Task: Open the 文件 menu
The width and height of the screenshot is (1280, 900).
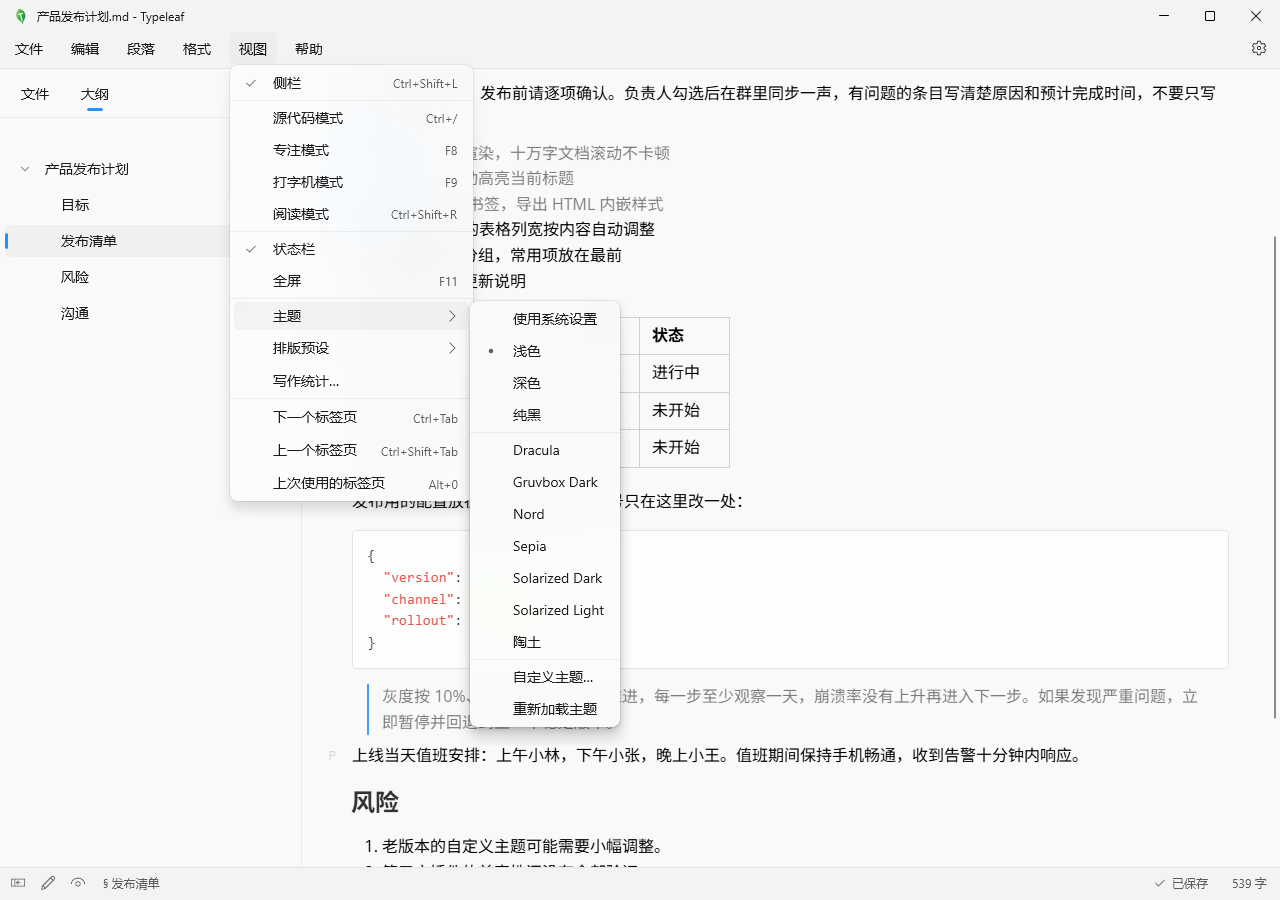Action: click(29, 49)
